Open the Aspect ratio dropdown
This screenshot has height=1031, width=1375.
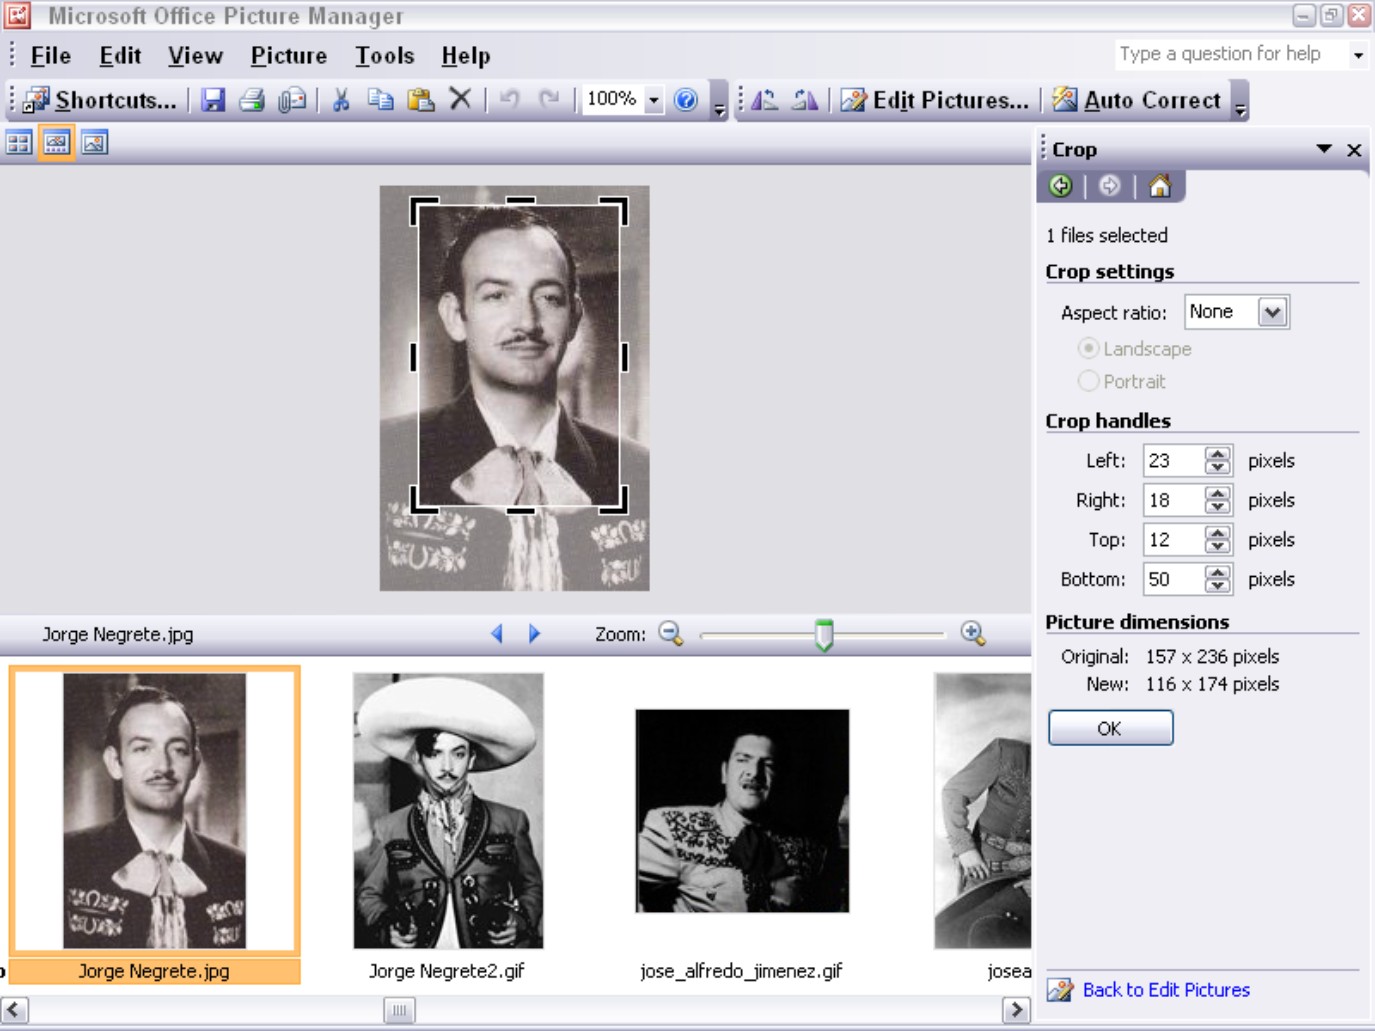(1272, 312)
